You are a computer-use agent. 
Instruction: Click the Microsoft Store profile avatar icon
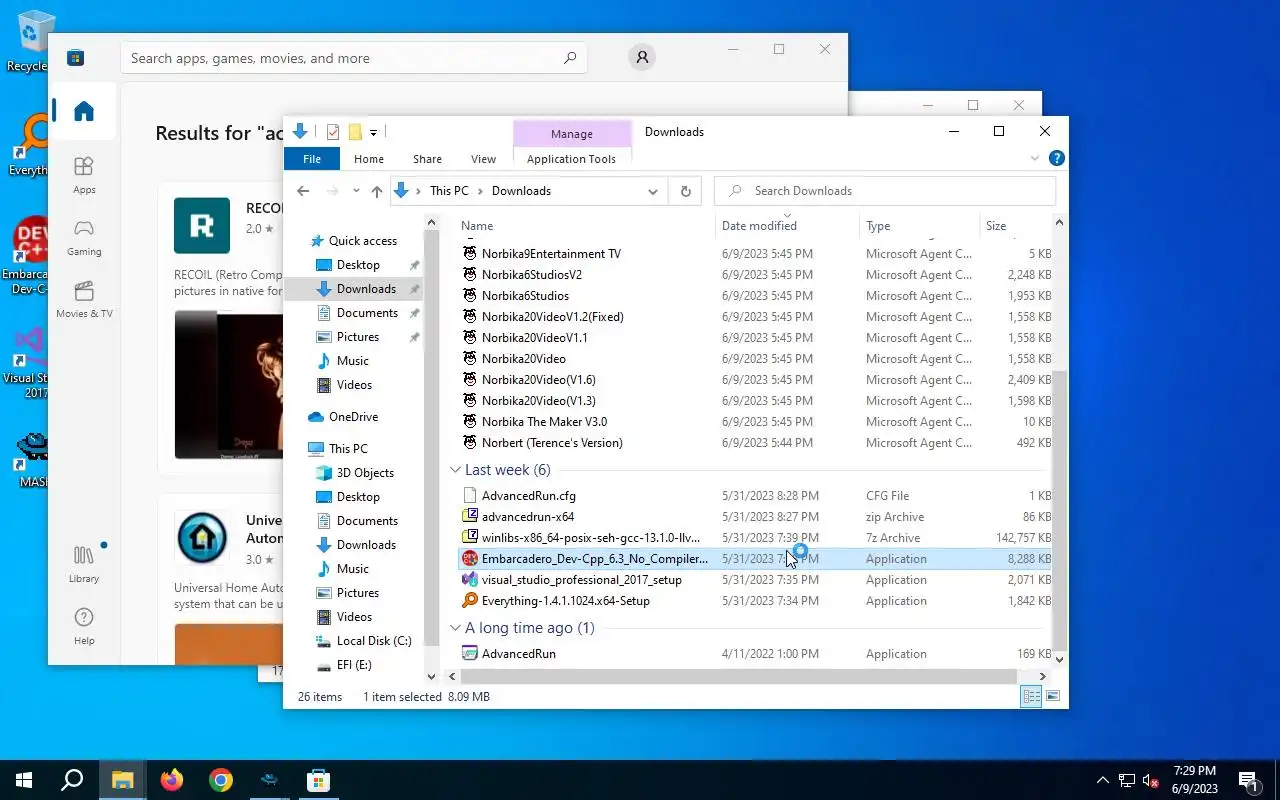(642, 58)
